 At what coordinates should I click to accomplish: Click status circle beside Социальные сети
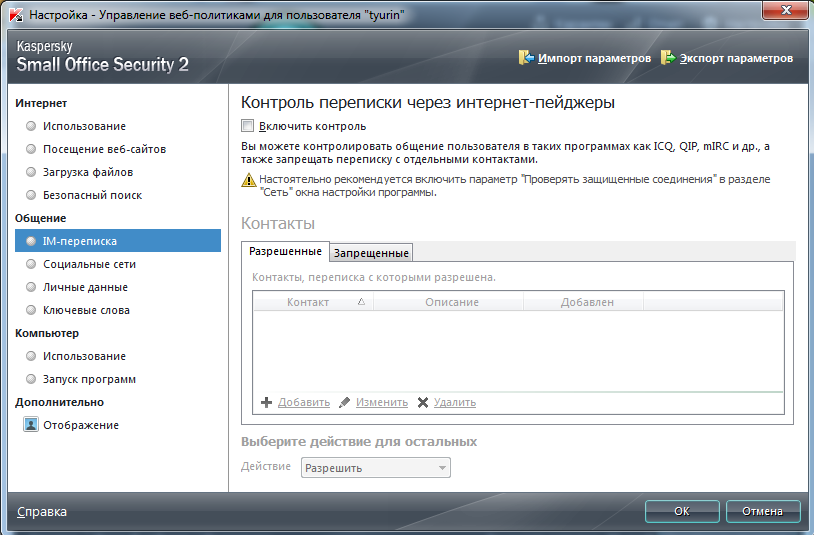tap(31, 264)
